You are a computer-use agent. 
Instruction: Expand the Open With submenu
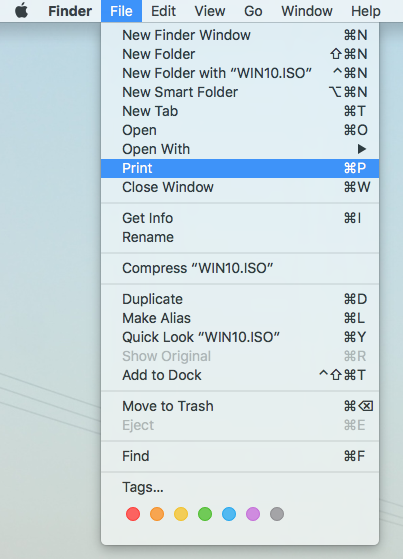(x=240, y=149)
